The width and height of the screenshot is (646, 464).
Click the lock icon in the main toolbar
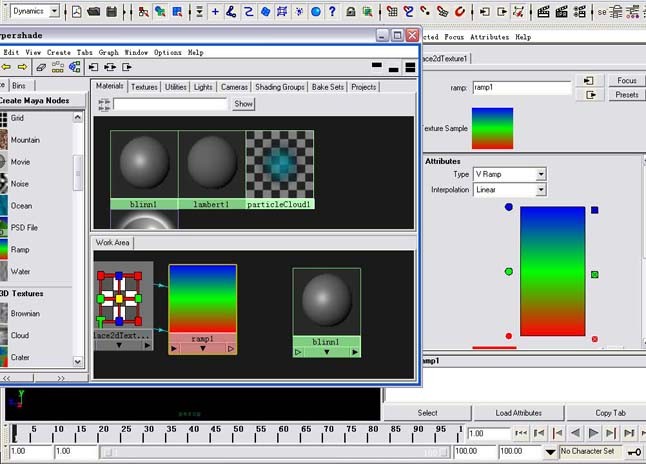point(351,12)
